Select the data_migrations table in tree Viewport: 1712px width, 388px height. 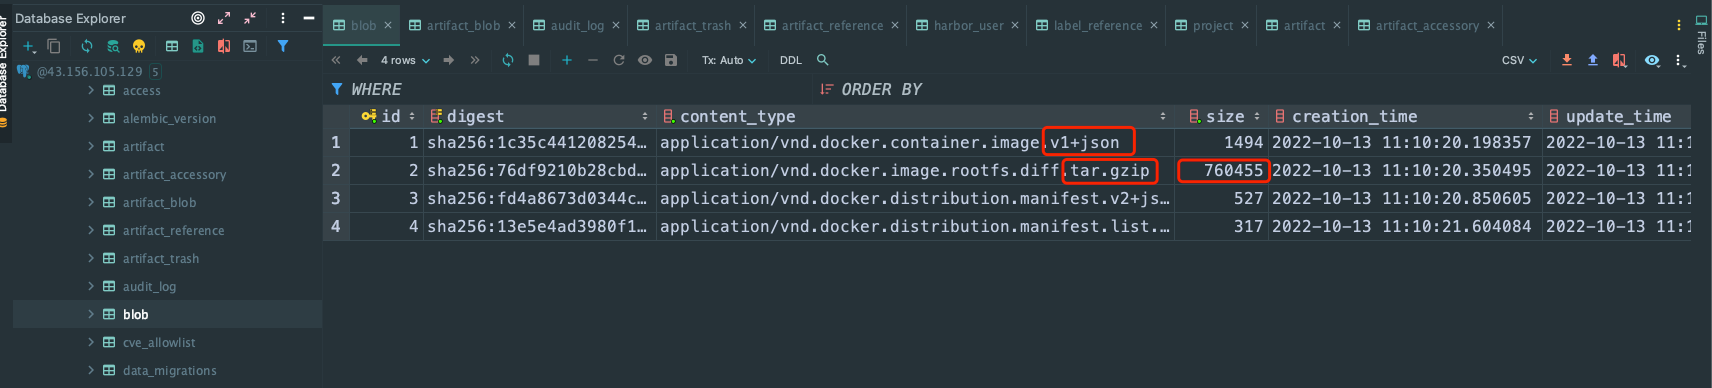click(169, 370)
